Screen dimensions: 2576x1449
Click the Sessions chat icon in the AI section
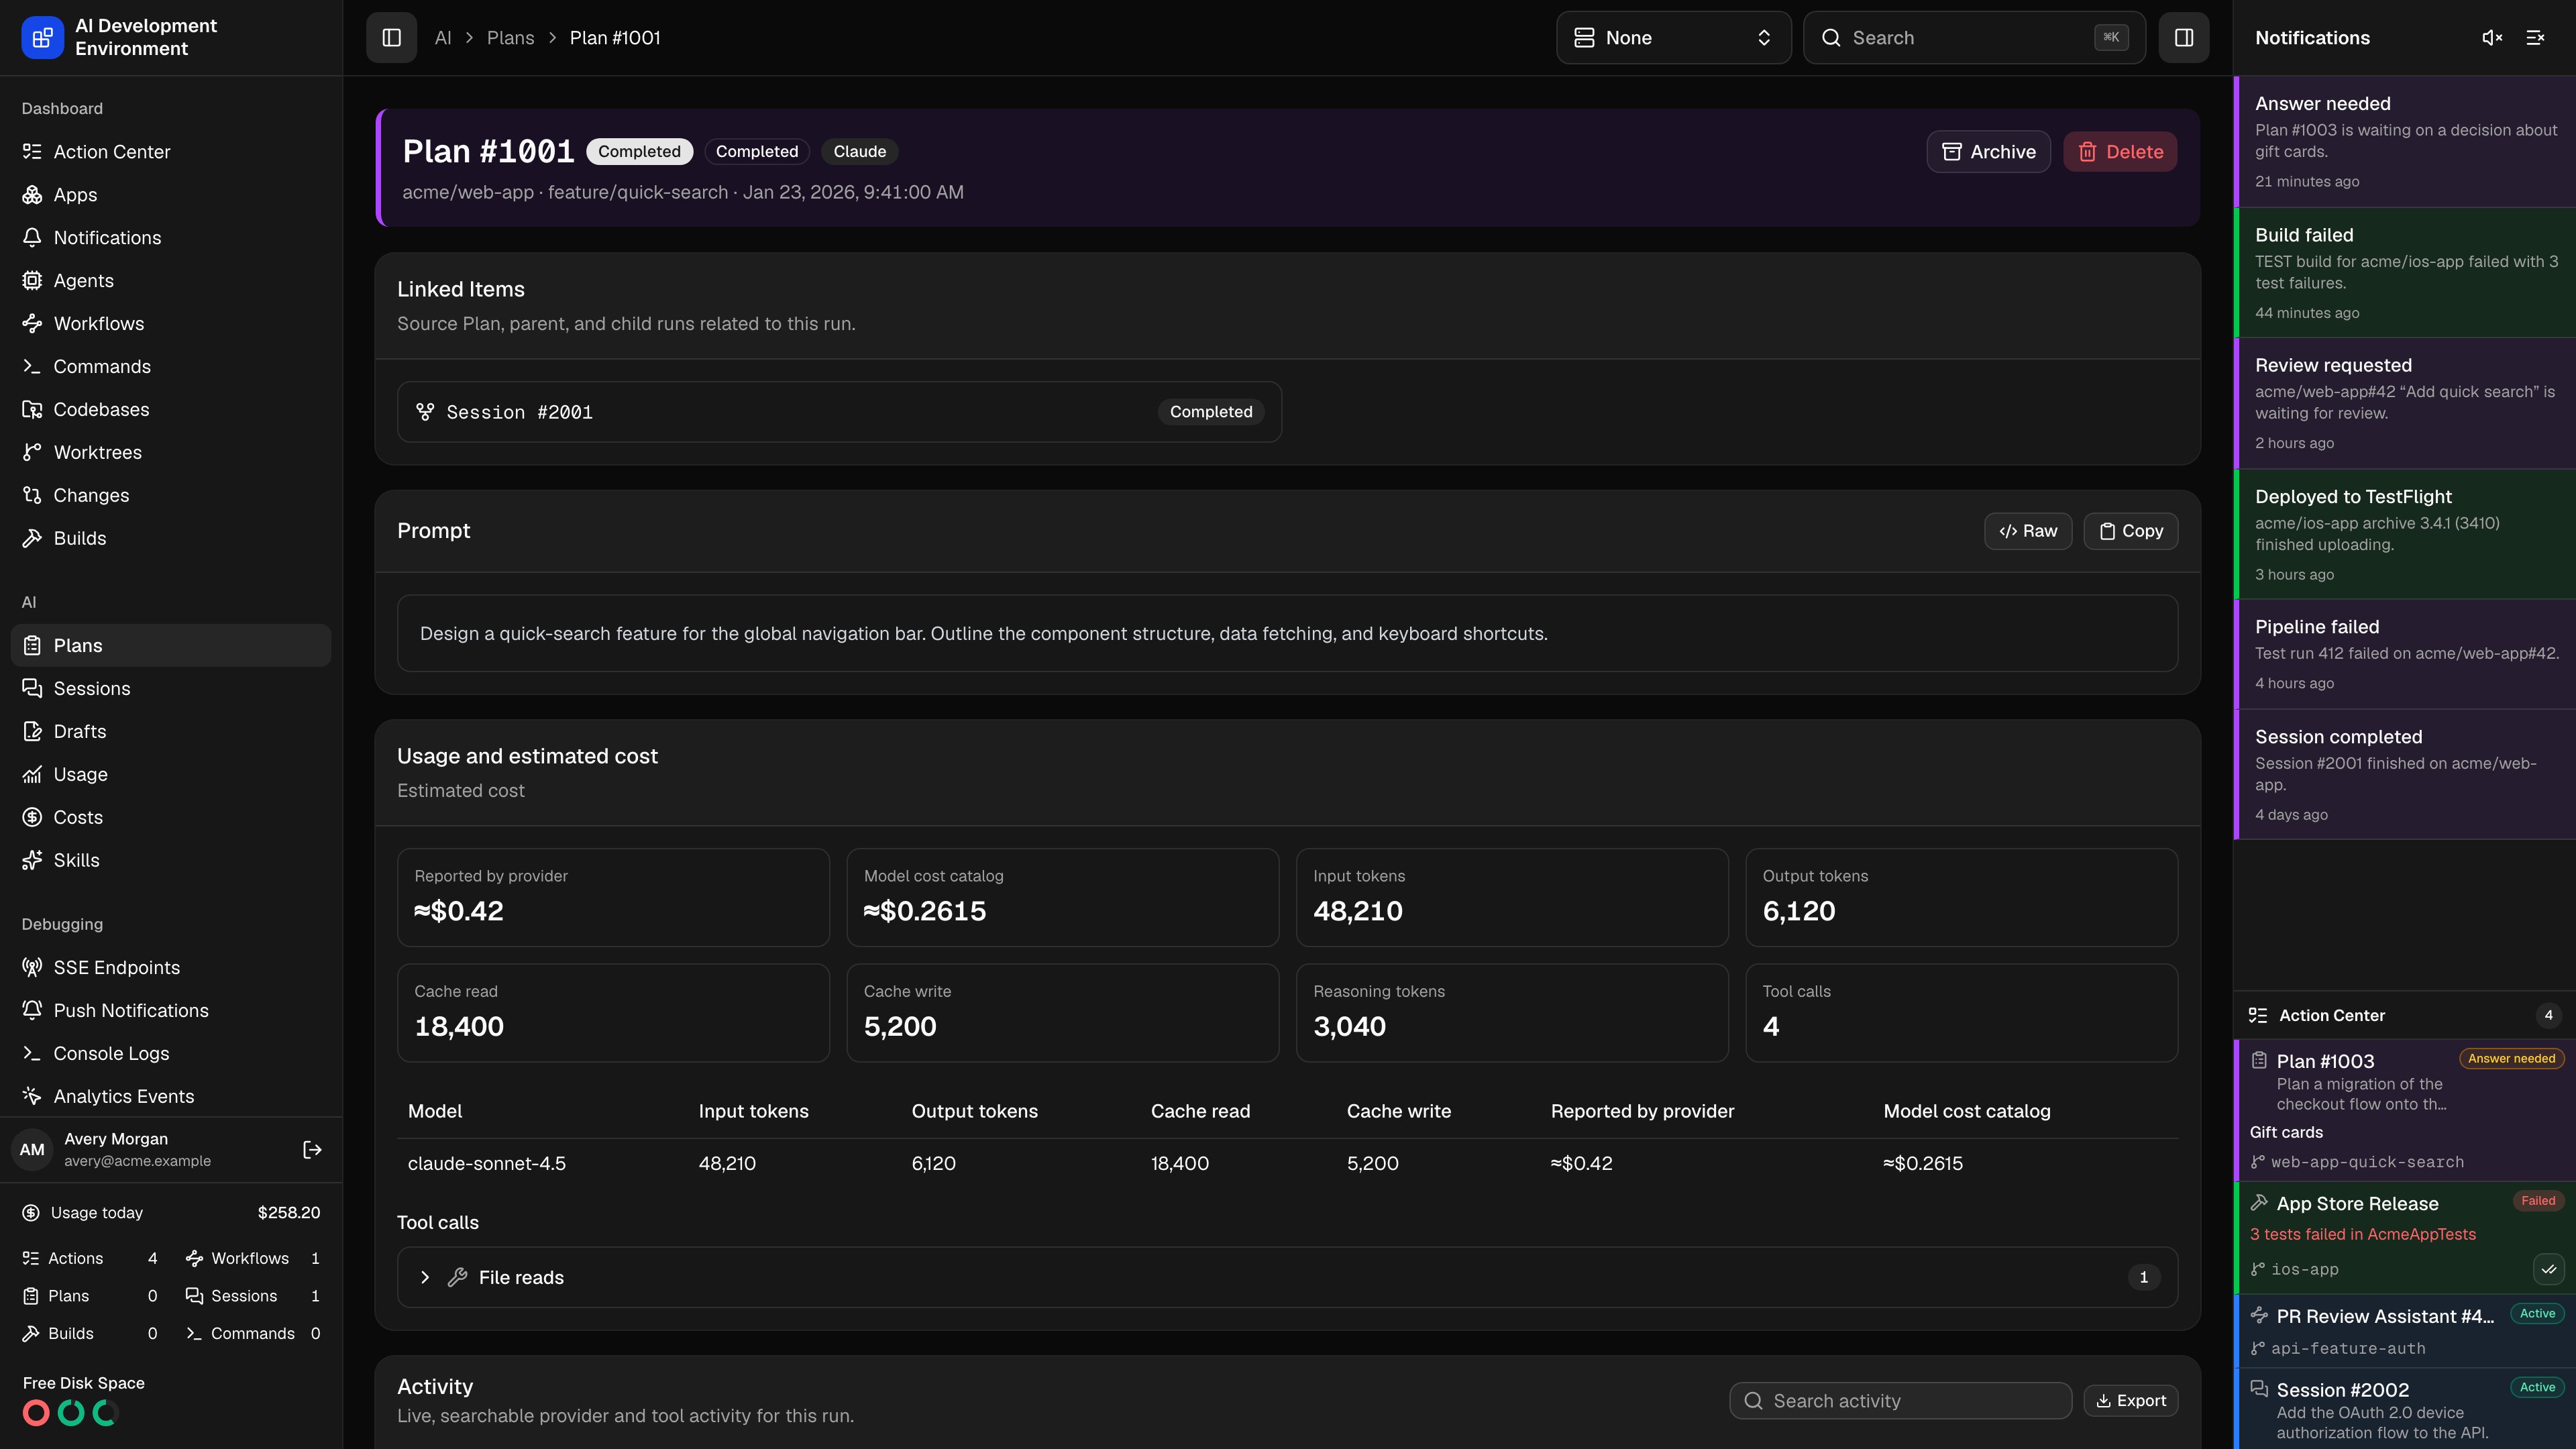[32, 689]
